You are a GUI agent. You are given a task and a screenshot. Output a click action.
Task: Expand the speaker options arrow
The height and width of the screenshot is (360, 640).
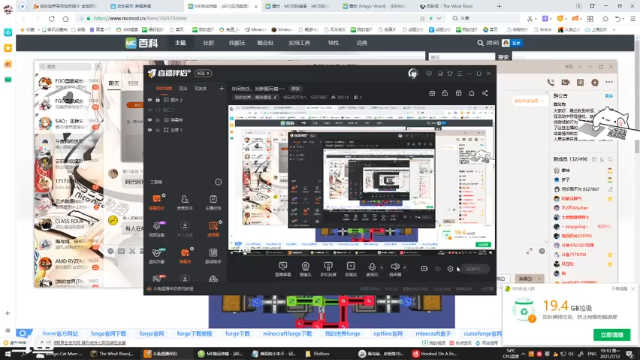(x=404, y=267)
